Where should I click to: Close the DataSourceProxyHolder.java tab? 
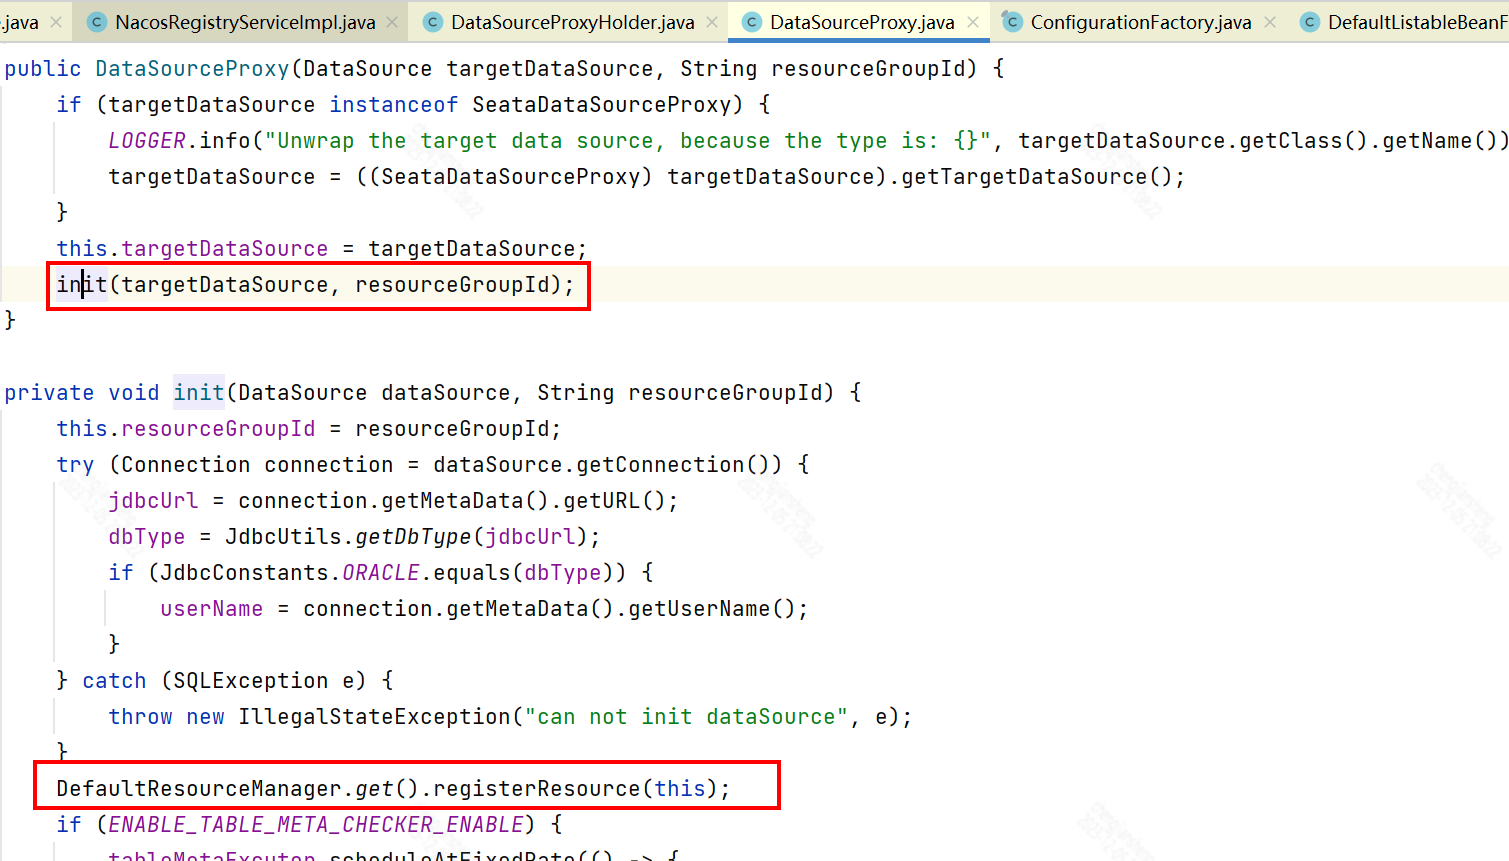click(711, 22)
